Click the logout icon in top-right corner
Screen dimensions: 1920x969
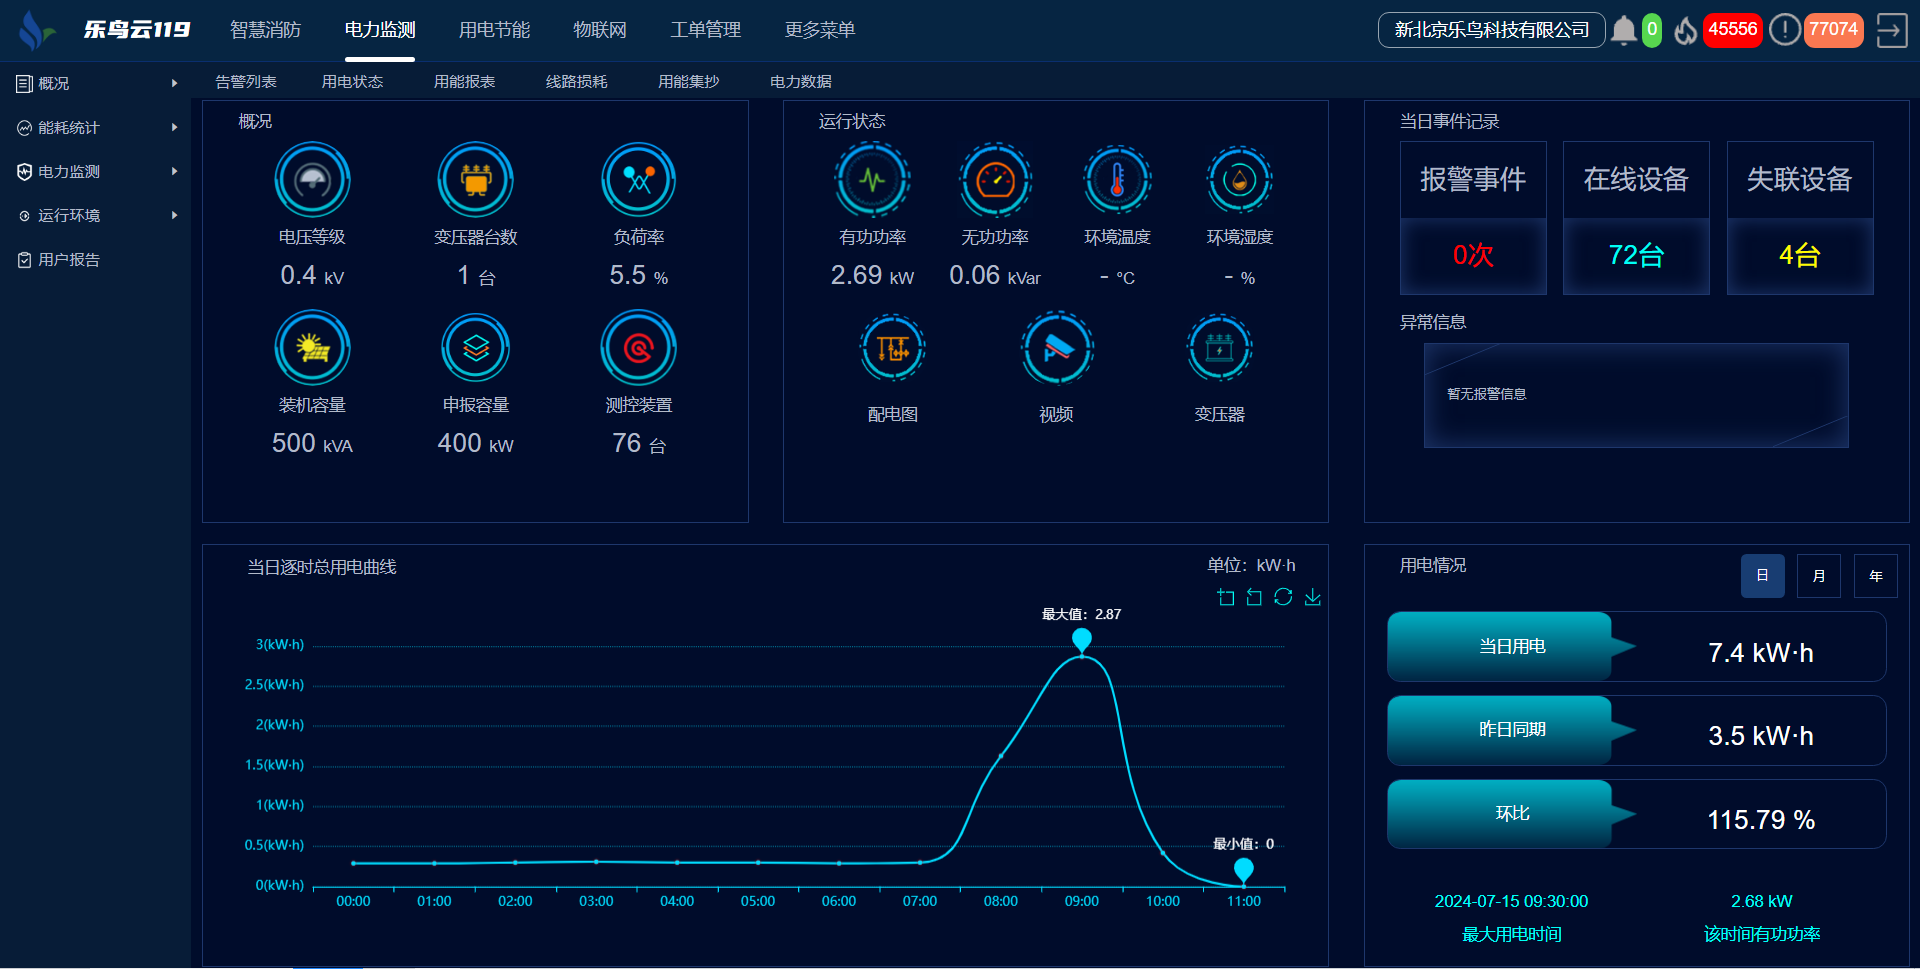[1891, 30]
